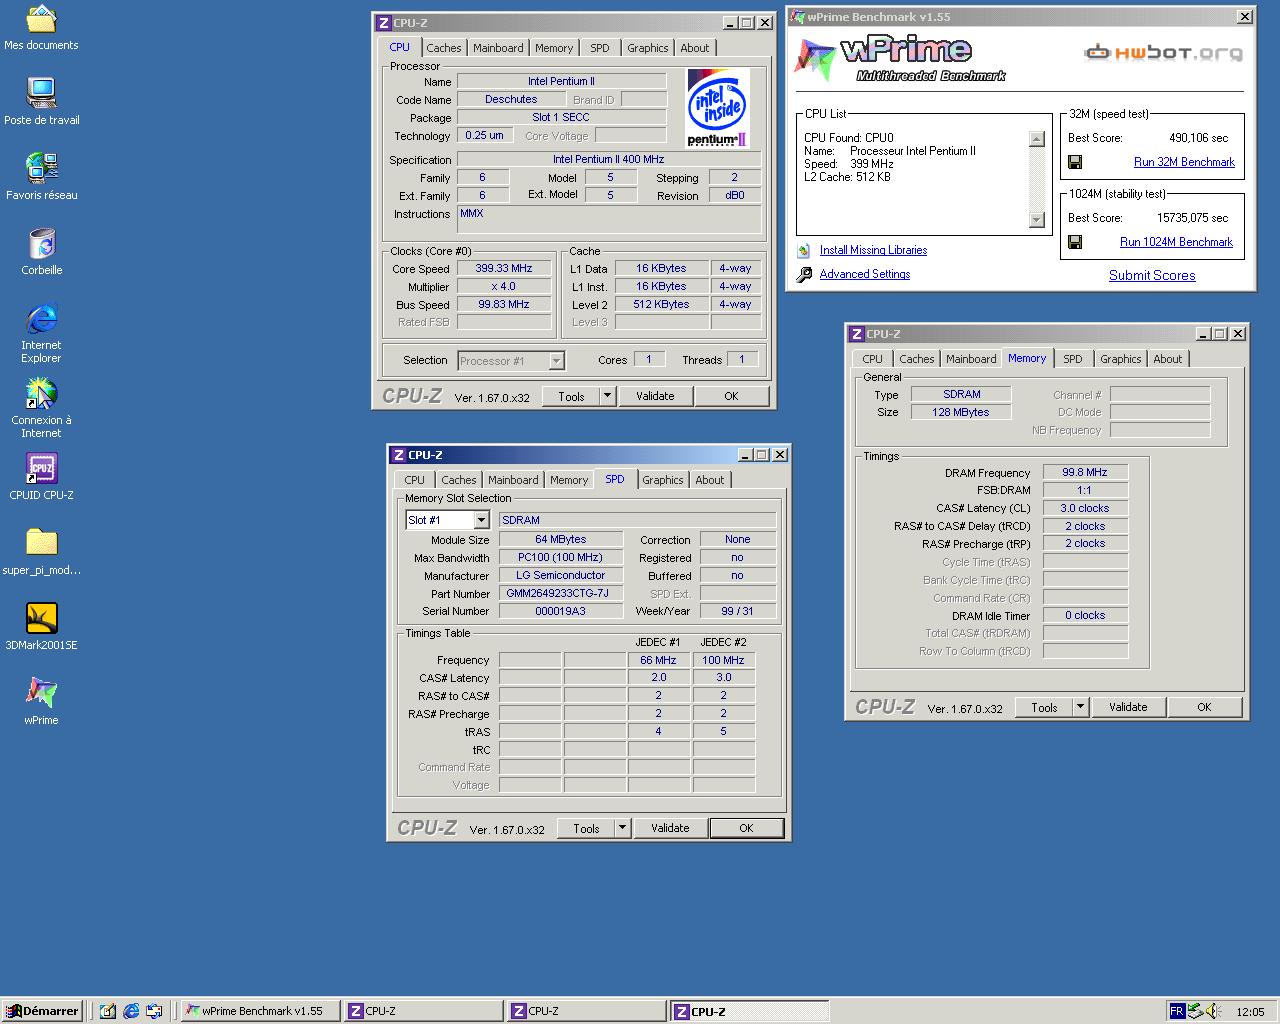This screenshot has height=1024, width=1280.
Task: Click the Advanced Settings wrench icon
Action: (804, 274)
